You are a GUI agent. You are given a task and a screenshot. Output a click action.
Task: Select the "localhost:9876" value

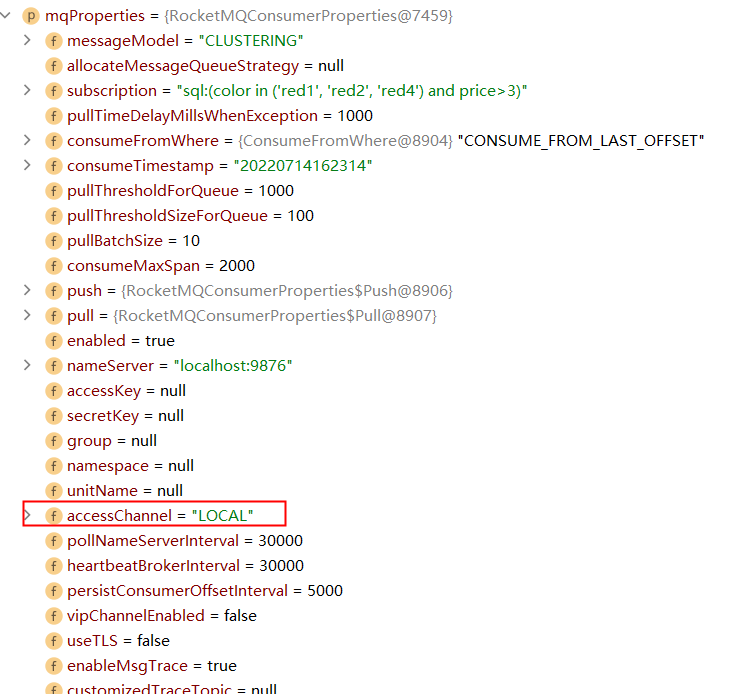coord(233,365)
